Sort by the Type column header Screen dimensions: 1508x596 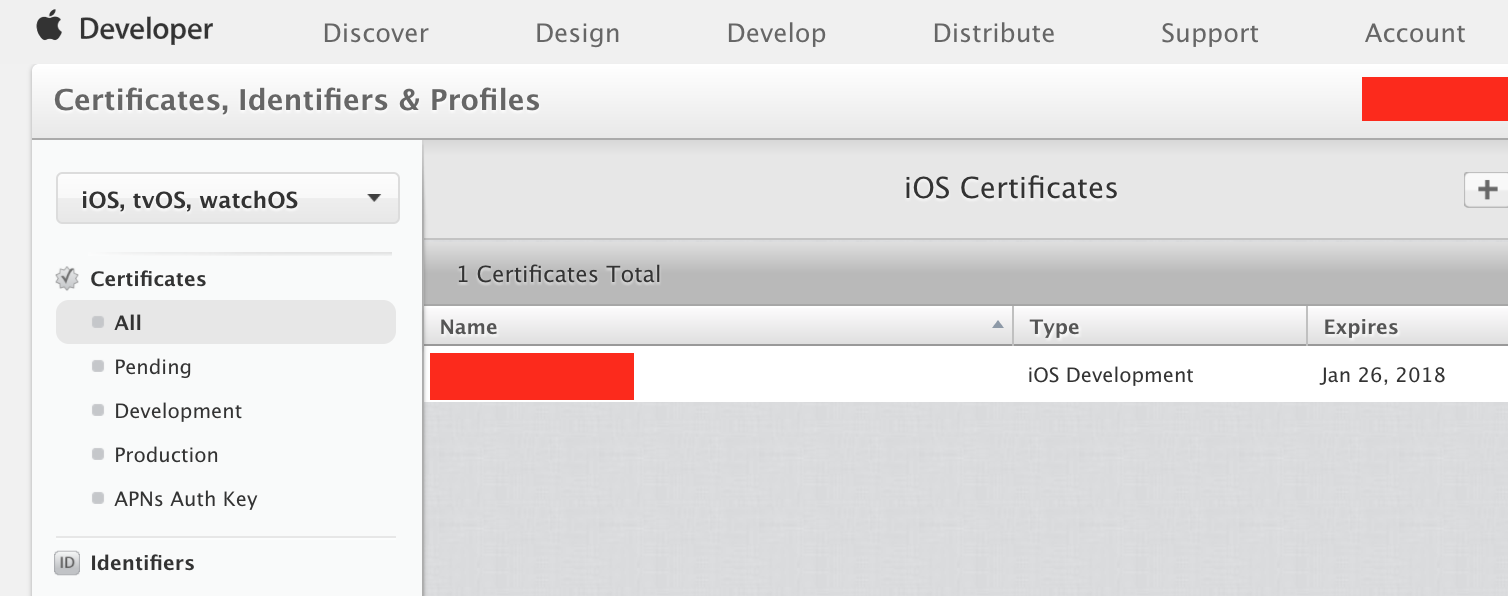click(x=1160, y=326)
